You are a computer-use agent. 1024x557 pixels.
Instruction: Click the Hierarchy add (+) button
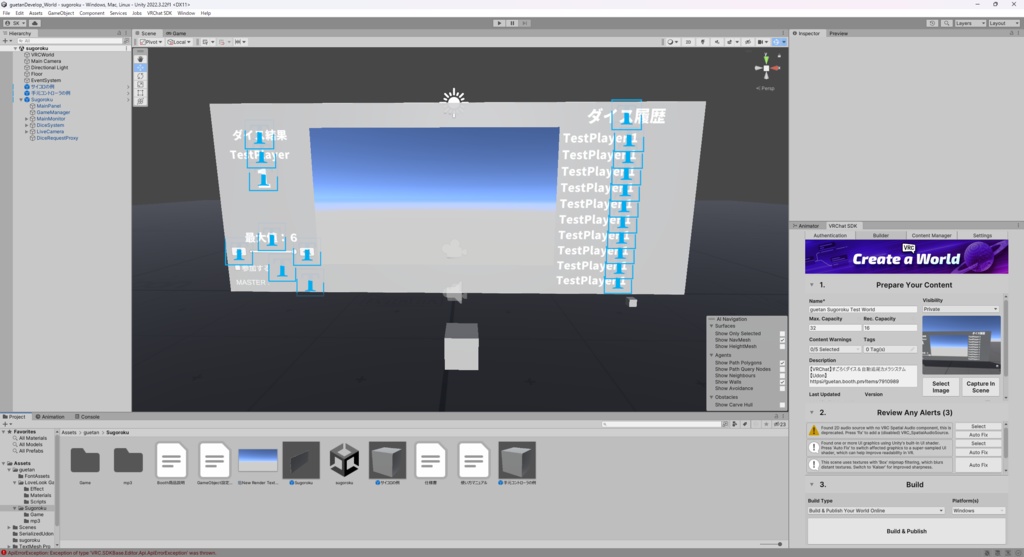[5, 40]
